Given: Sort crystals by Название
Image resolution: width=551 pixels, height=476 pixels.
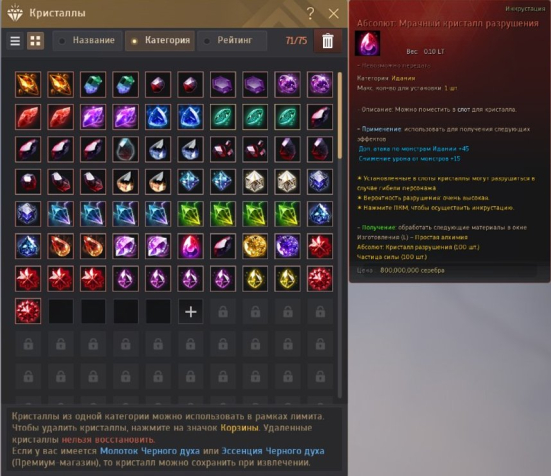Looking at the screenshot, I should pyautogui.click(x=87, y=40).
